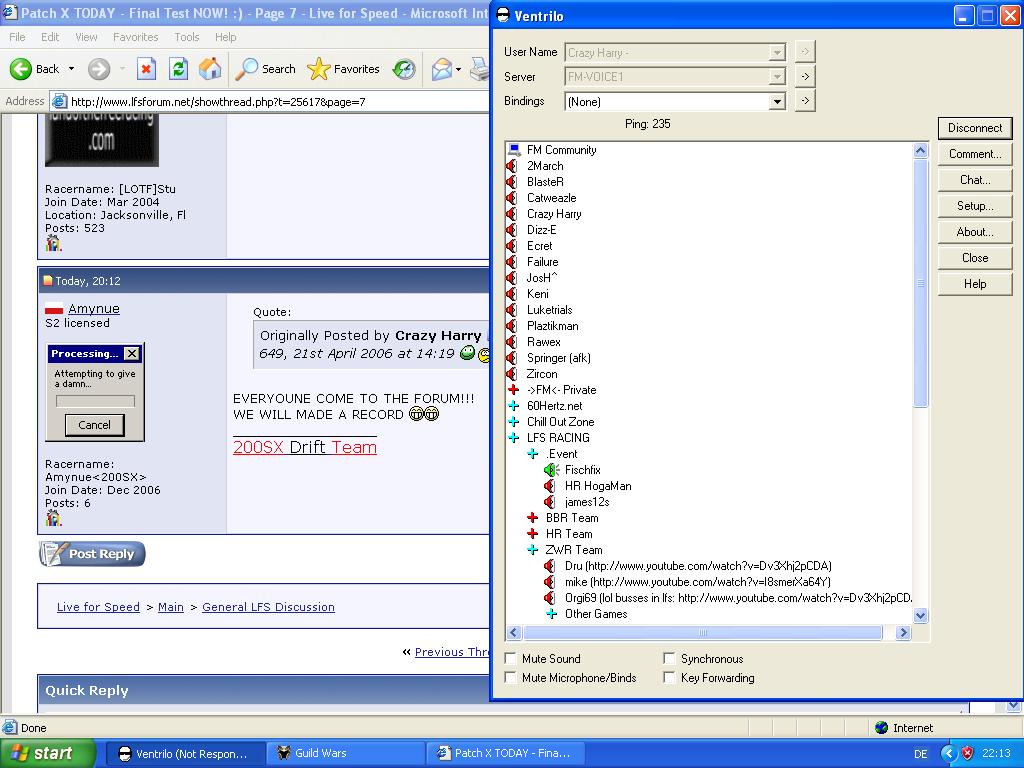Open the Ventrilo Chat window
Image resolution: width=1024 pixels, height=768 pixels.
coord(975,180)
